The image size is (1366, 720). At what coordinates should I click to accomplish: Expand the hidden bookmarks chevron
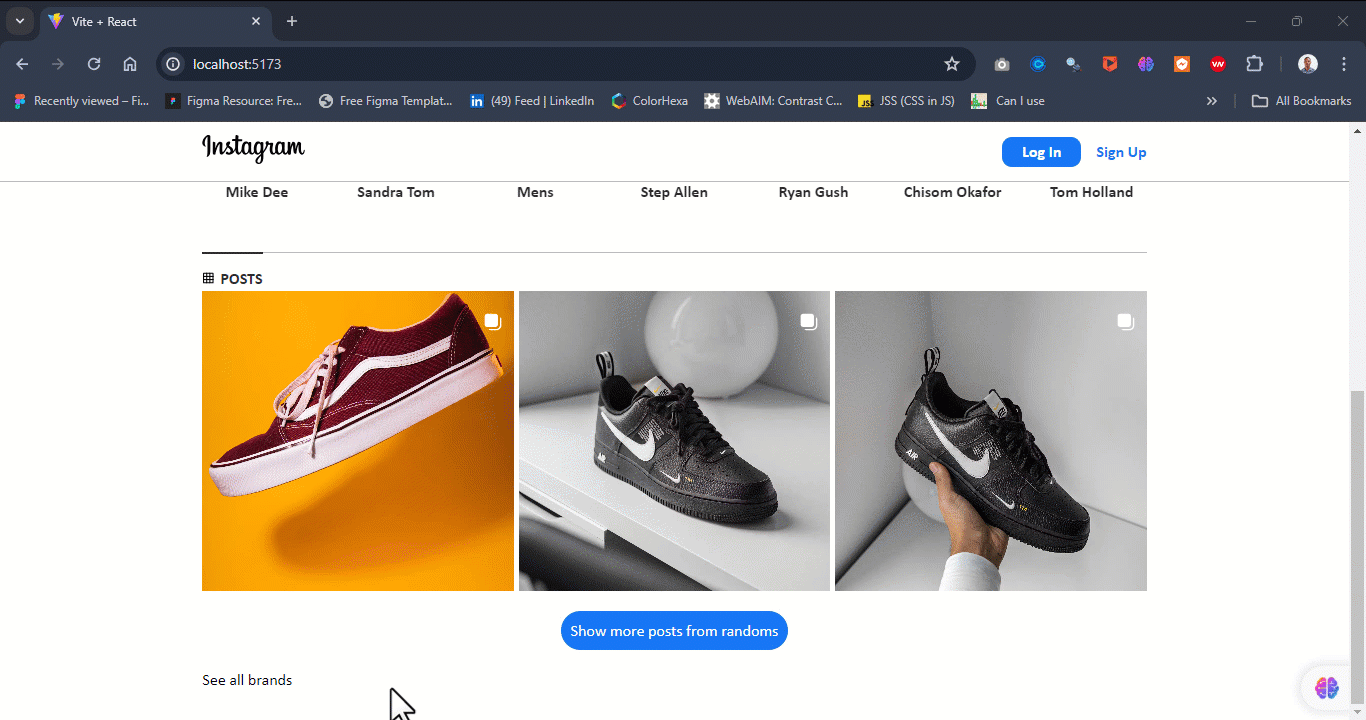(x=1212, y=101)
